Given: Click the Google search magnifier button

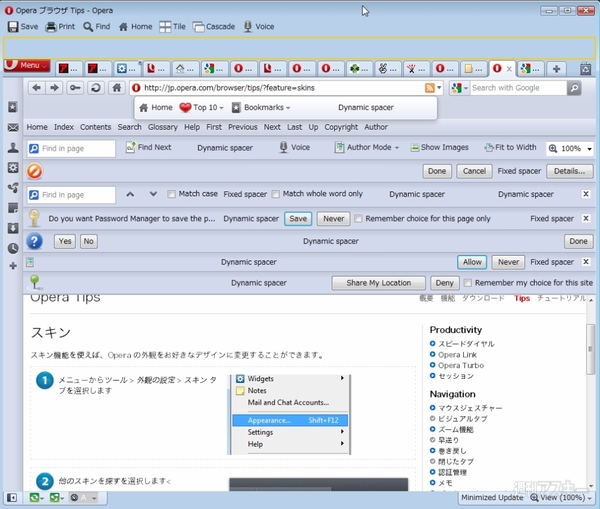Looking at the screenshot, I should [x=574, y=88].
